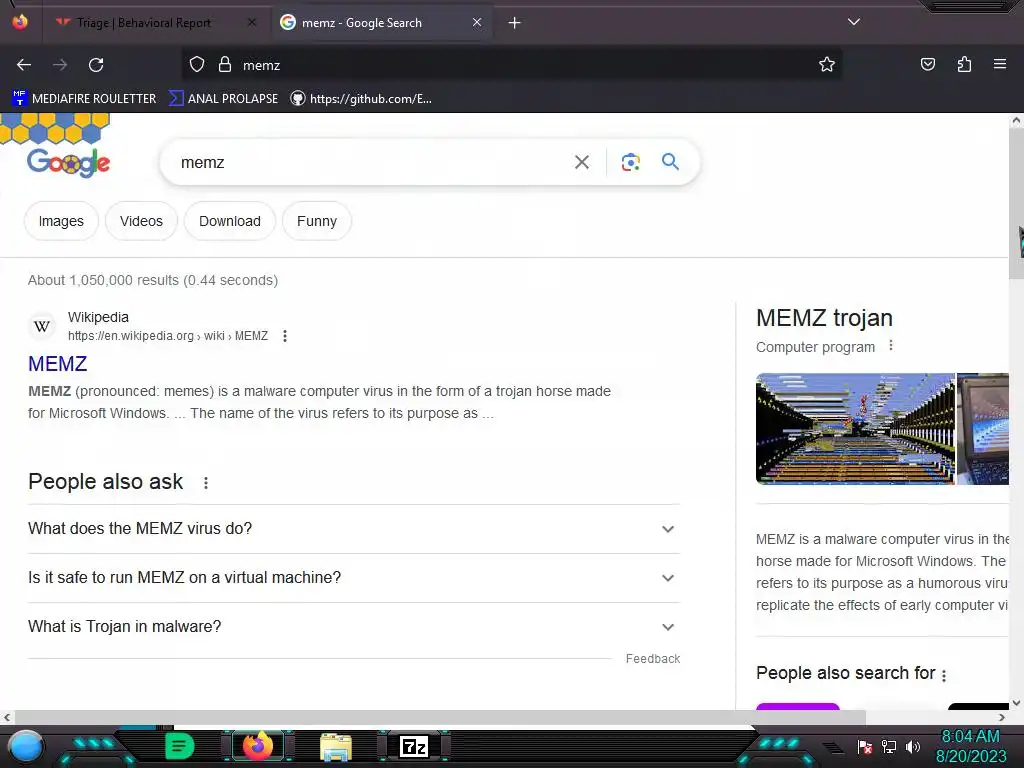Click the Wikipedia W favicon
The image size is (1024, 768).
click(x=42, y=326)
